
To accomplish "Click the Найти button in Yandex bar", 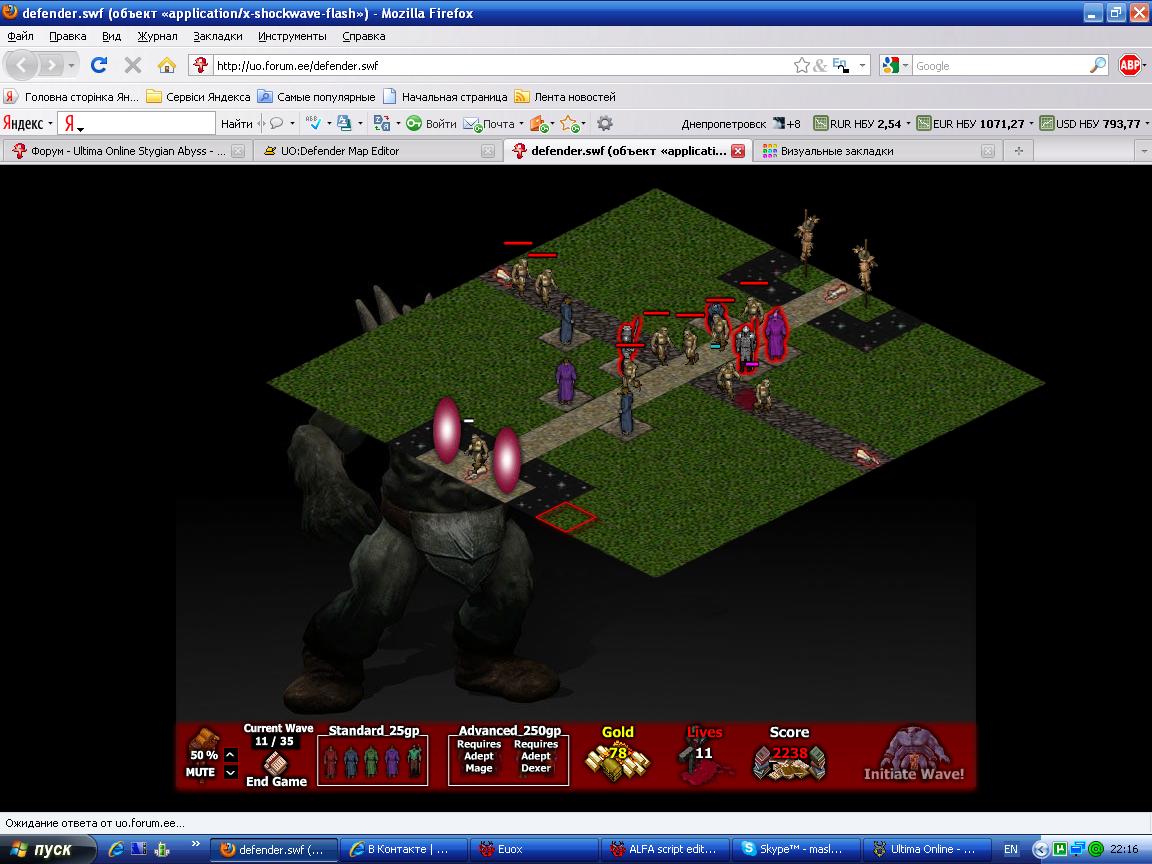I will [237, 123].
